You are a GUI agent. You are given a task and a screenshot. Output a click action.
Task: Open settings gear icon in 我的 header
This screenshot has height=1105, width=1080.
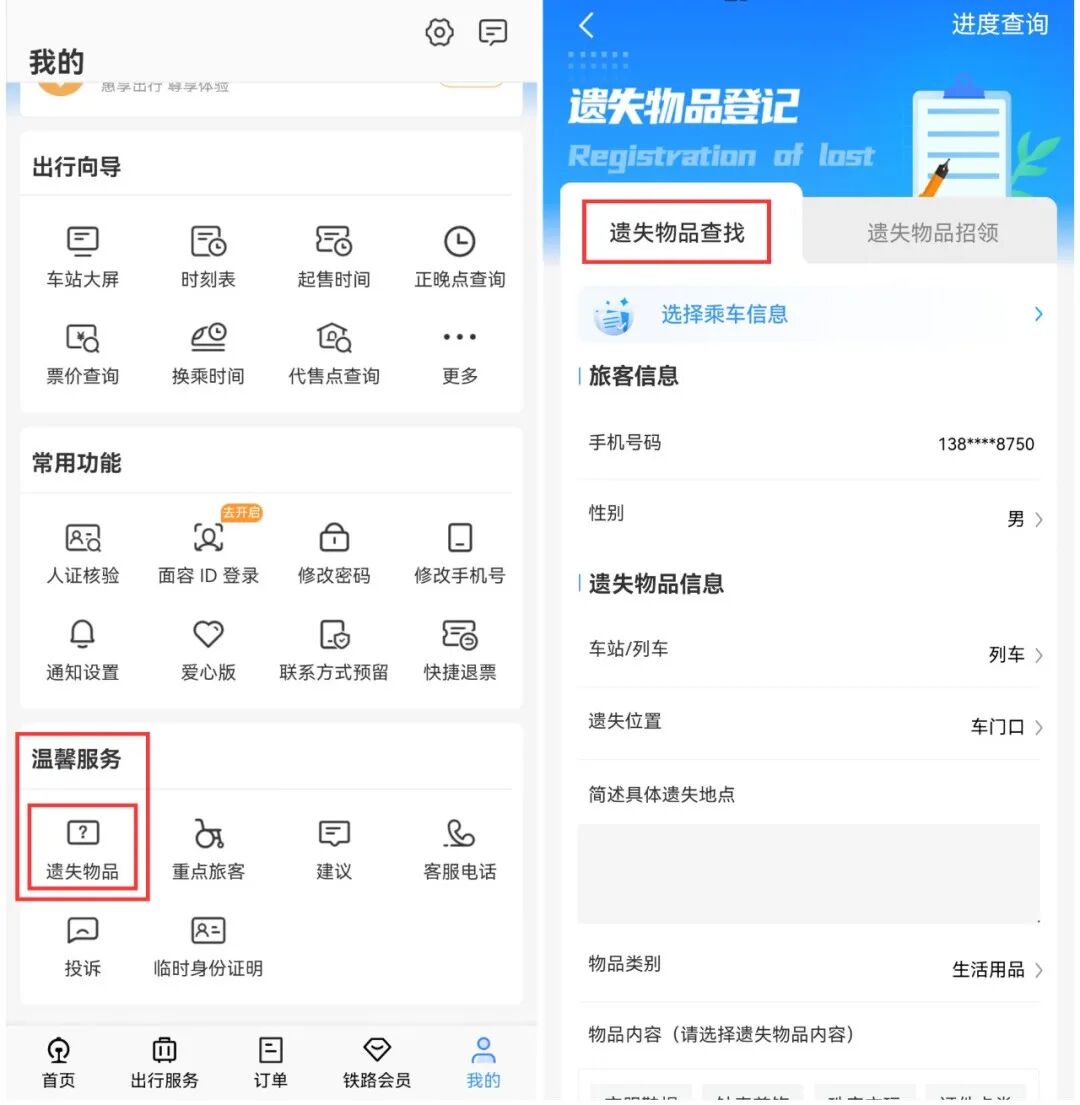coord(439,32)
